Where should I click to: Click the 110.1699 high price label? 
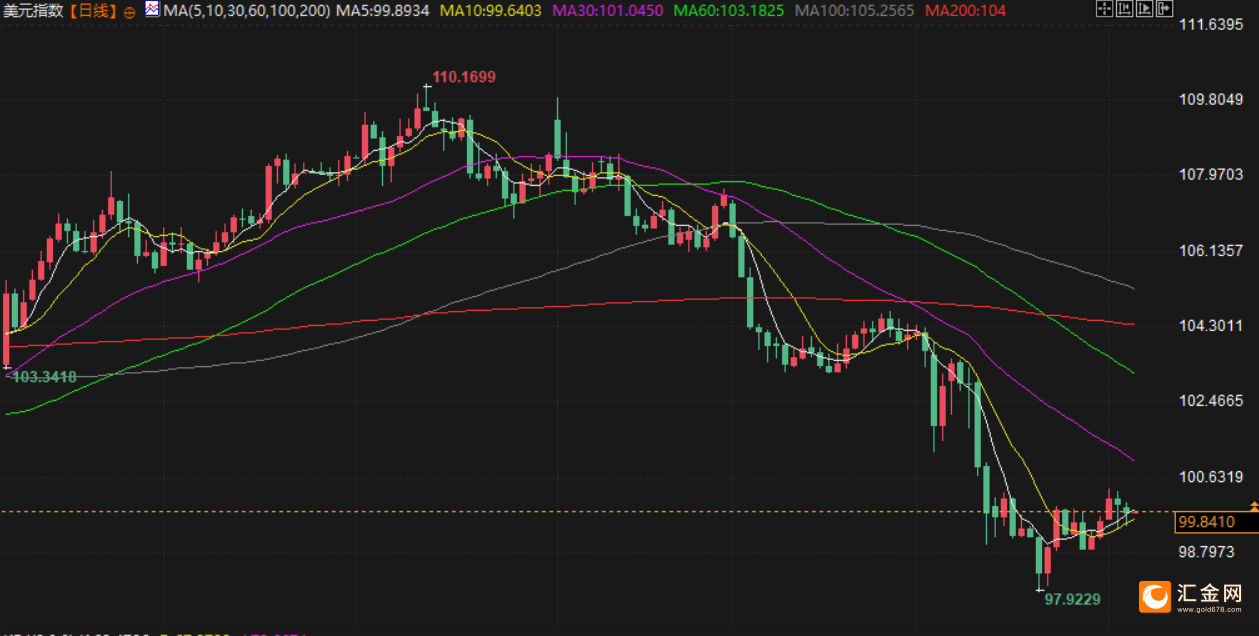point(464,77)
